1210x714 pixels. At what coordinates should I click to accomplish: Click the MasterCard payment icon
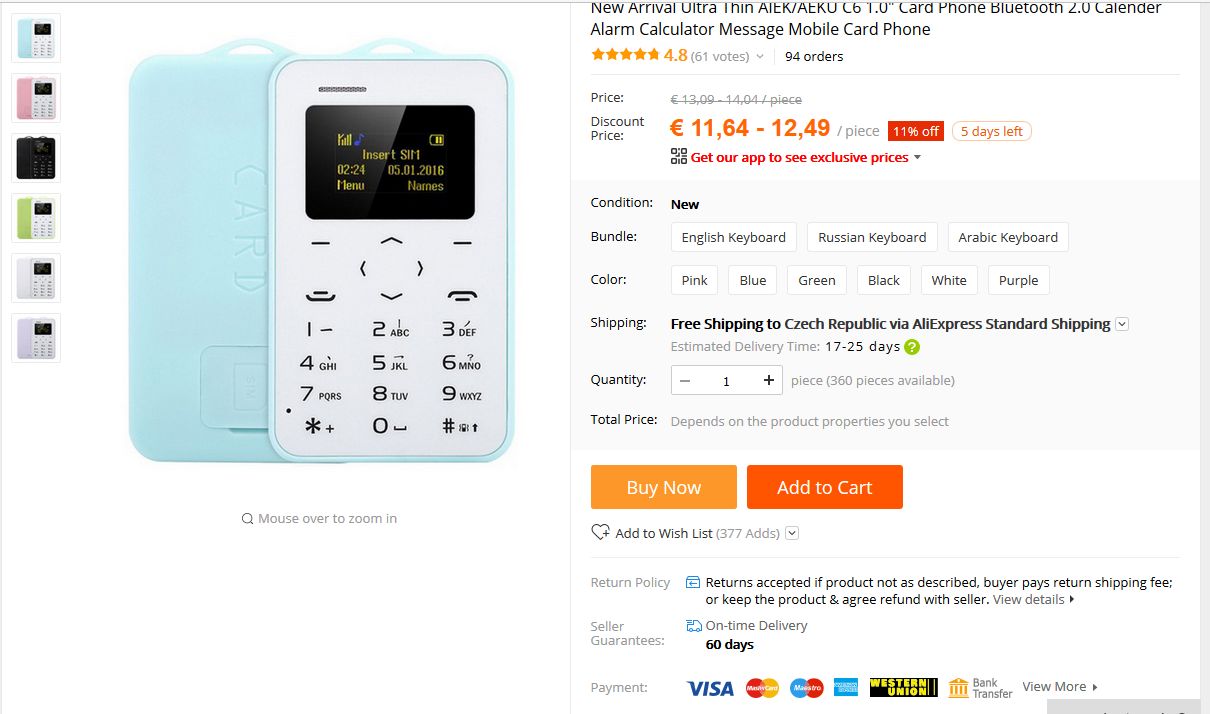click(762, 687)
